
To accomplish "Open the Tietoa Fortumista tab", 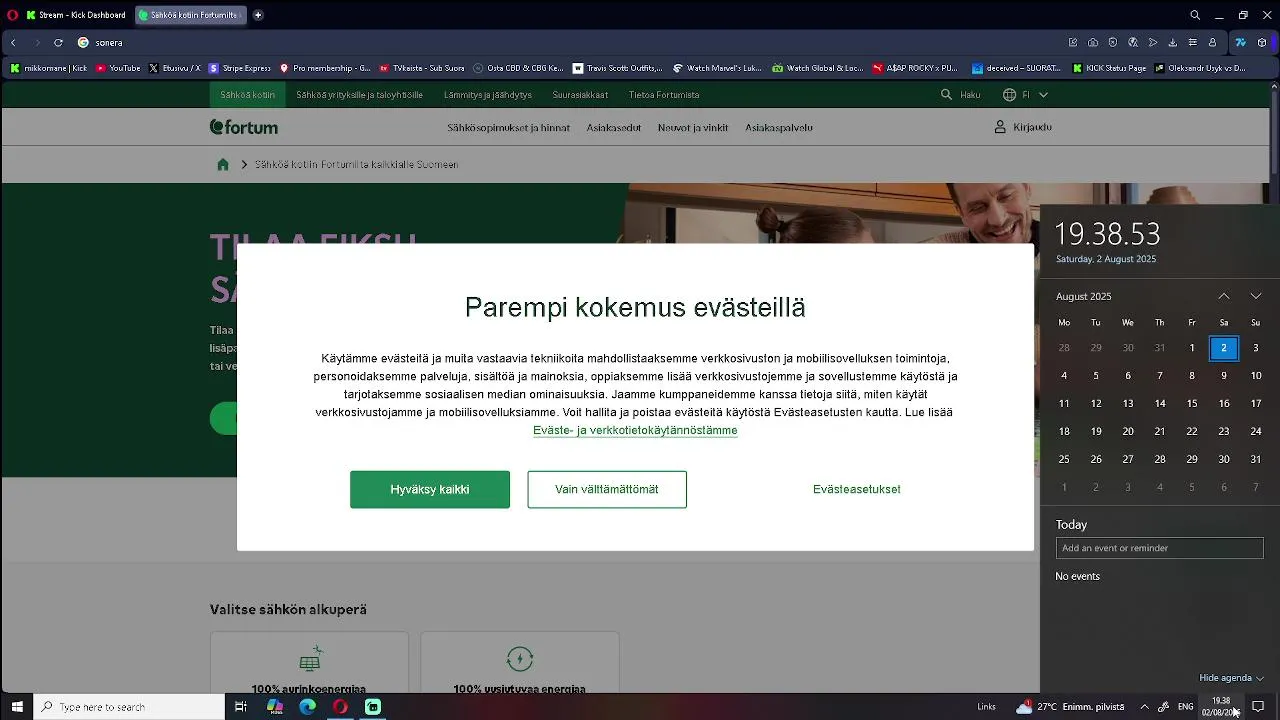I will (x=664, y=95).
